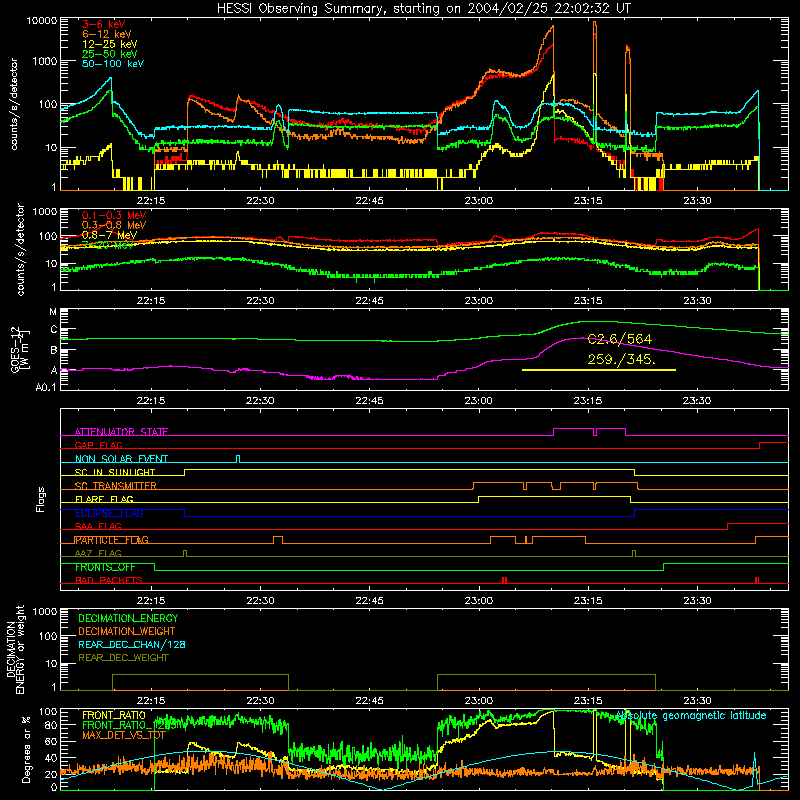Click the SC_IN_SUNLIGHT flag label

[115, 472]
